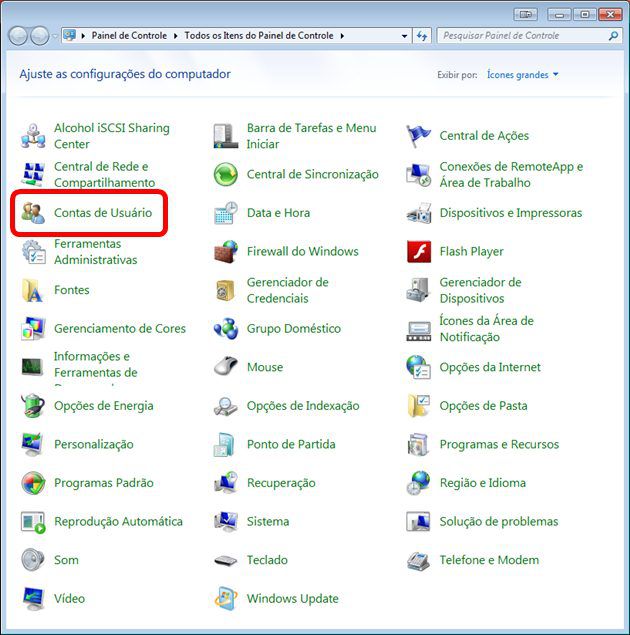Click the Mouse icon
630x635 pixels.
click(x=226, y=367)
